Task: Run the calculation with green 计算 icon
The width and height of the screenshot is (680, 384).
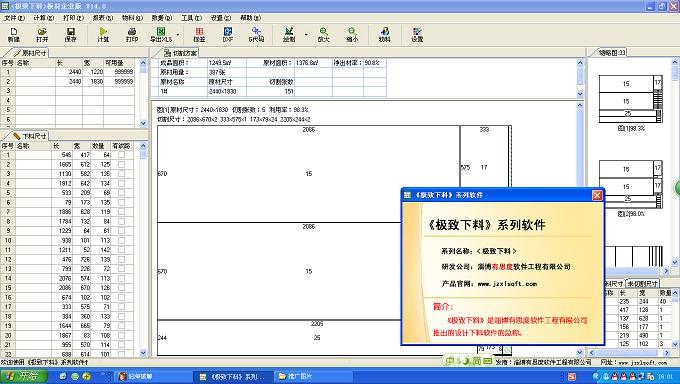Action: coord(103,35)
